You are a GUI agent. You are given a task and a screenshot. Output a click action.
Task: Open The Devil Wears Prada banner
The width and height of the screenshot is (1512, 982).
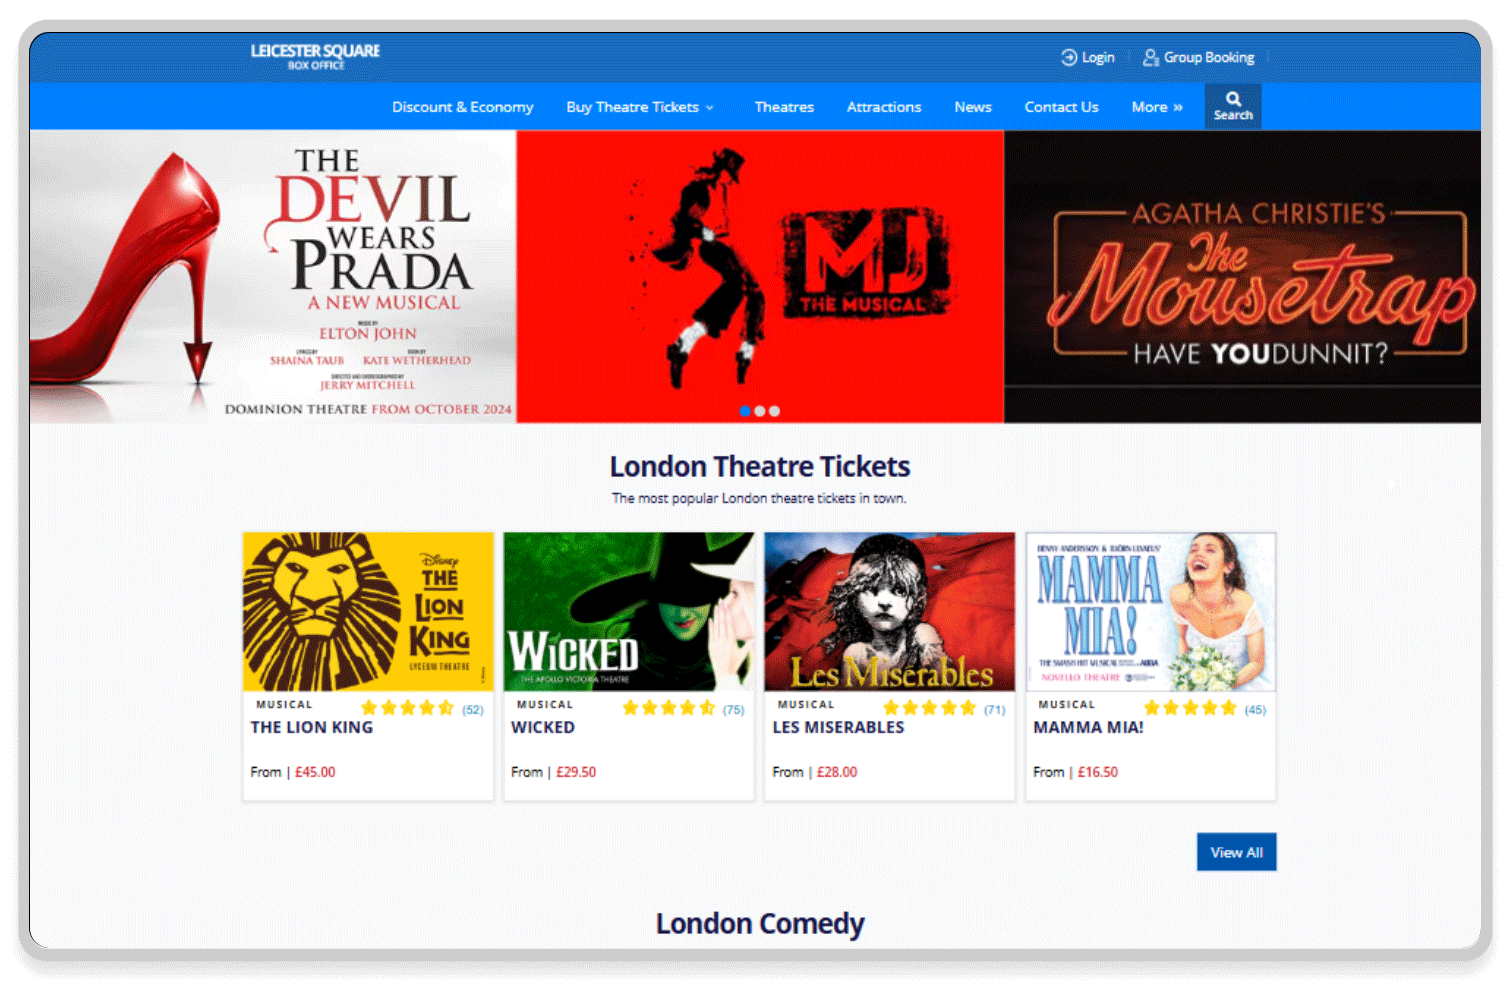click(273, 277)
